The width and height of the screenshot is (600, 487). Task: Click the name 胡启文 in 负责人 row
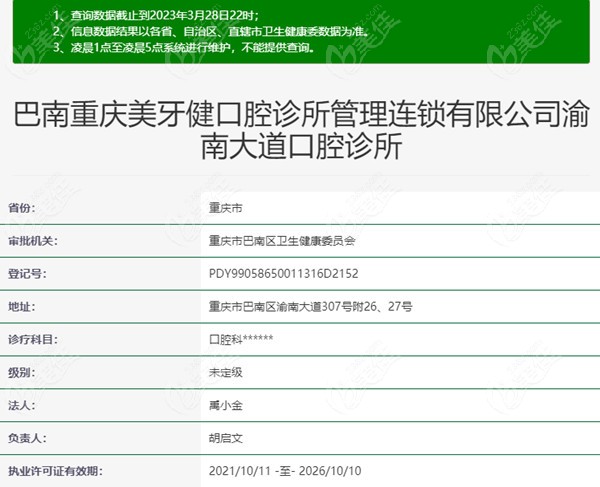[x=225, y=438]
